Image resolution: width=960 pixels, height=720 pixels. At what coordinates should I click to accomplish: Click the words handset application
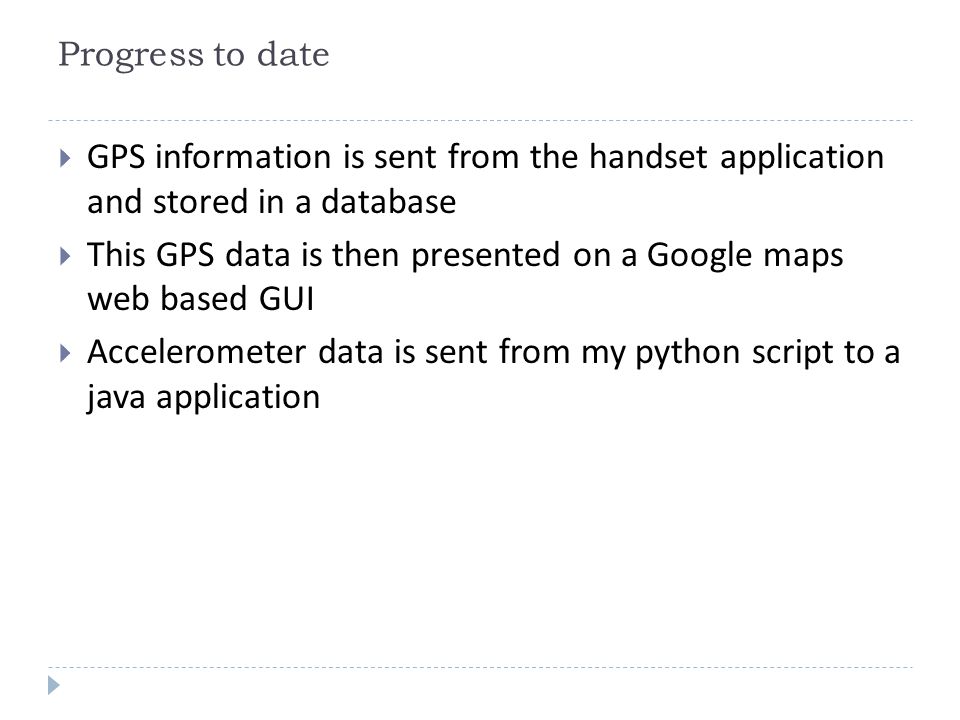[737, 158]
